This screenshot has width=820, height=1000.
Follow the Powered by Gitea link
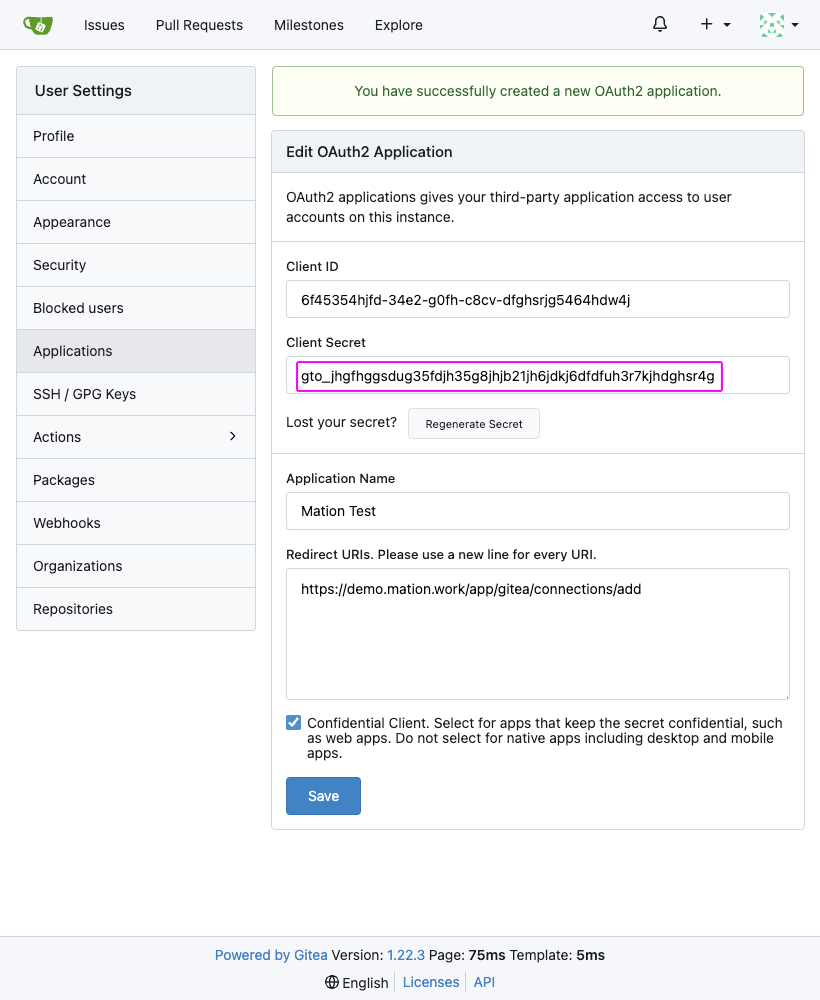tap(271, 955)
